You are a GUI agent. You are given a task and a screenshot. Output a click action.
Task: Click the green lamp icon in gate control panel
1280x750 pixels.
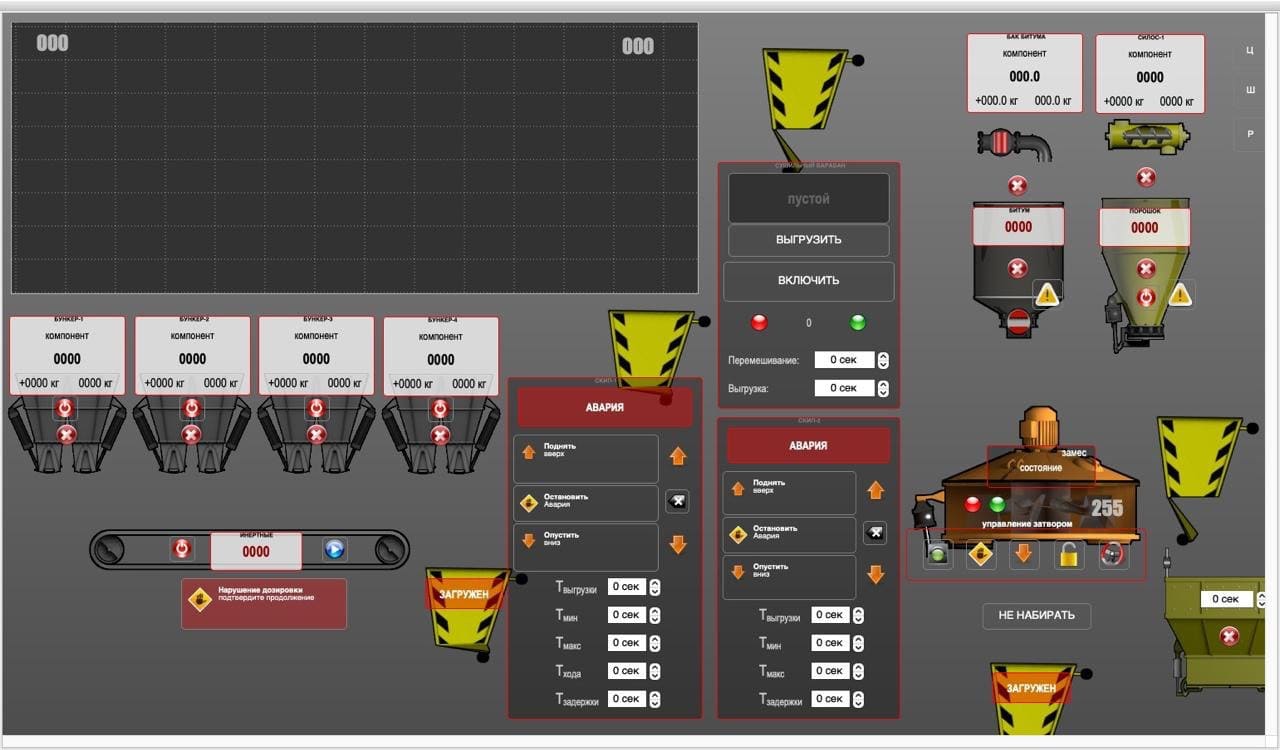point(937,554)
